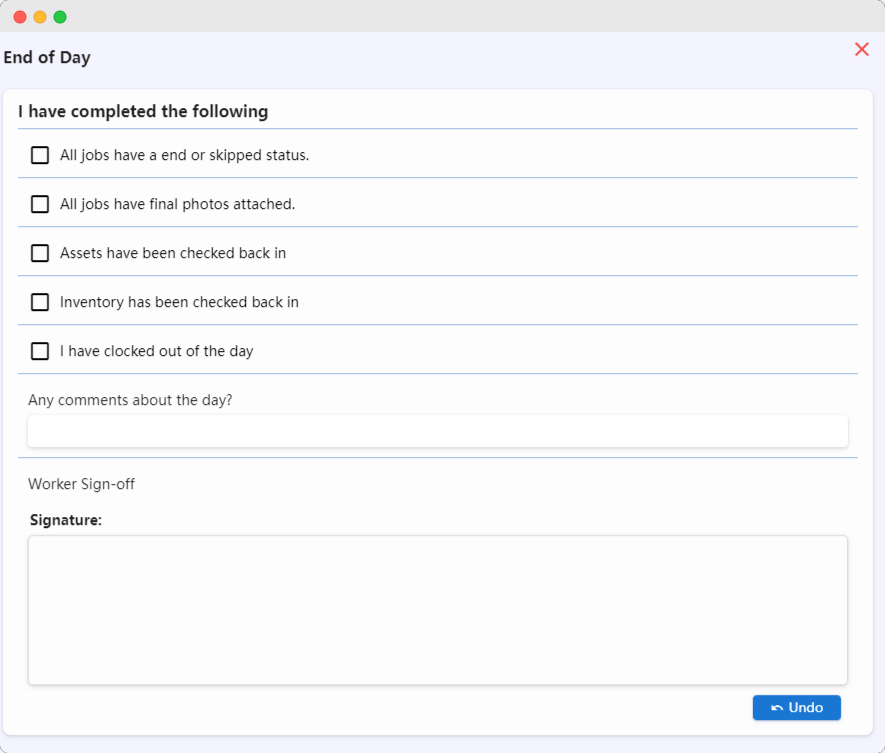Click the 'I have clocked out of the day' text

click(156, 351)
